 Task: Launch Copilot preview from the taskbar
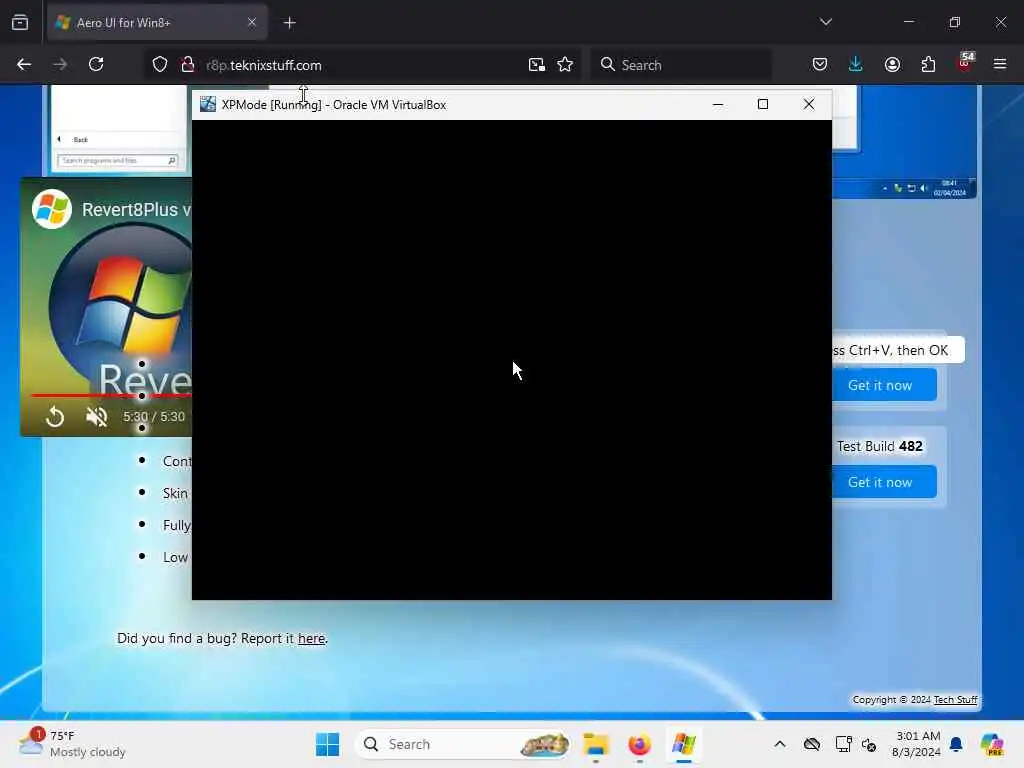coord(992,744)
